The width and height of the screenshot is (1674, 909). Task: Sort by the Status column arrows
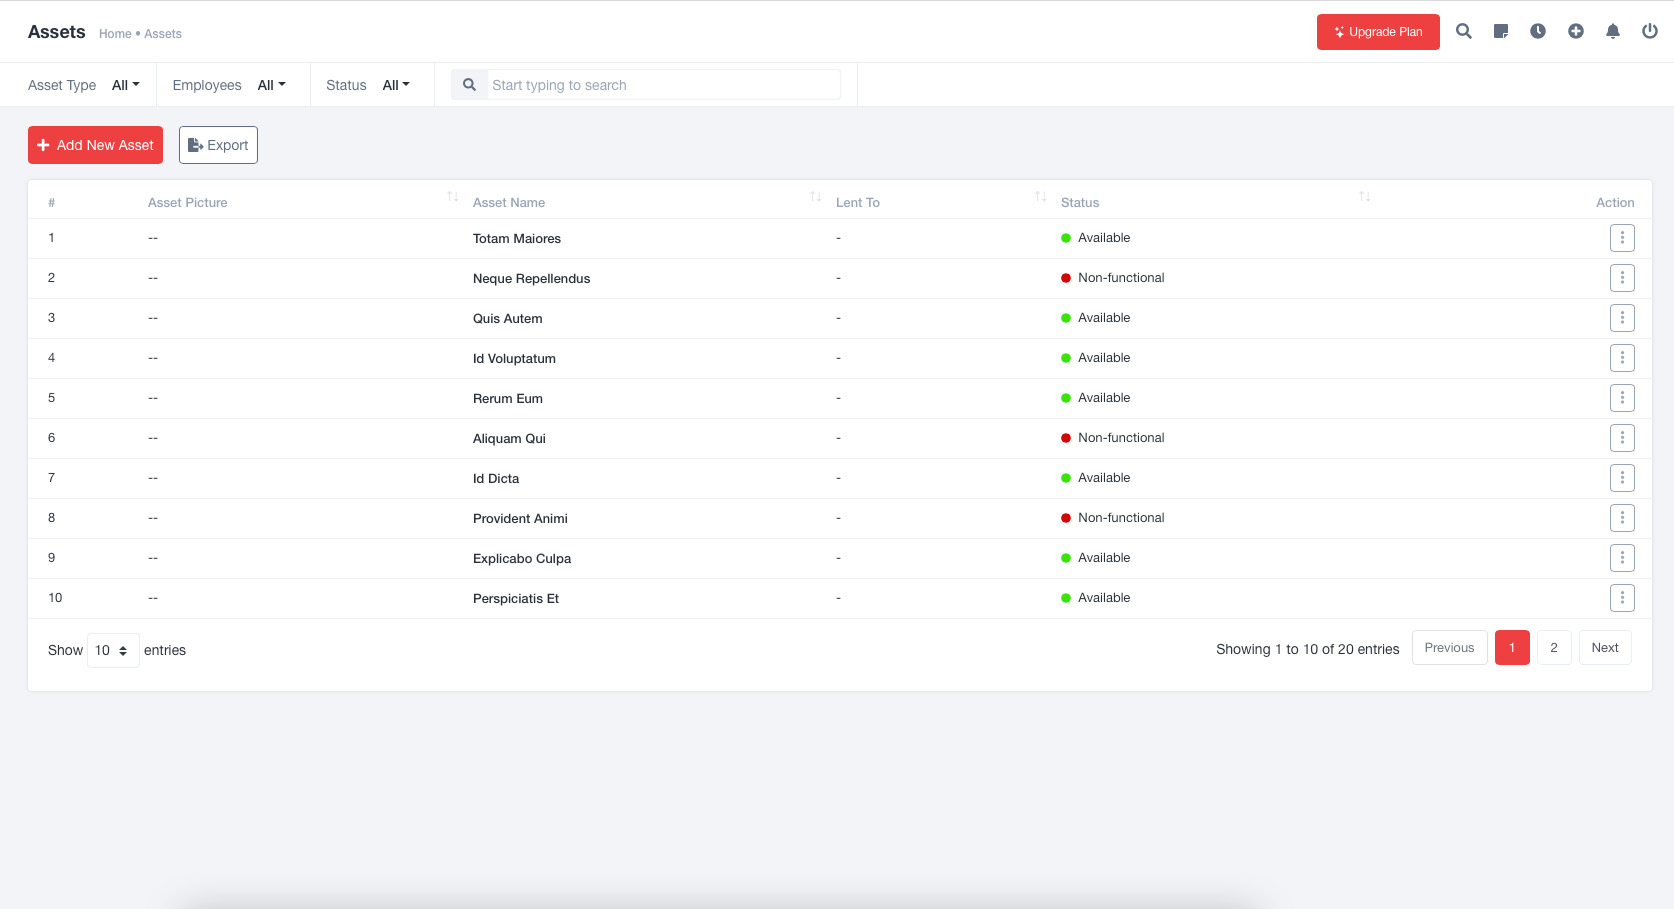click(x=1365, y=197)
